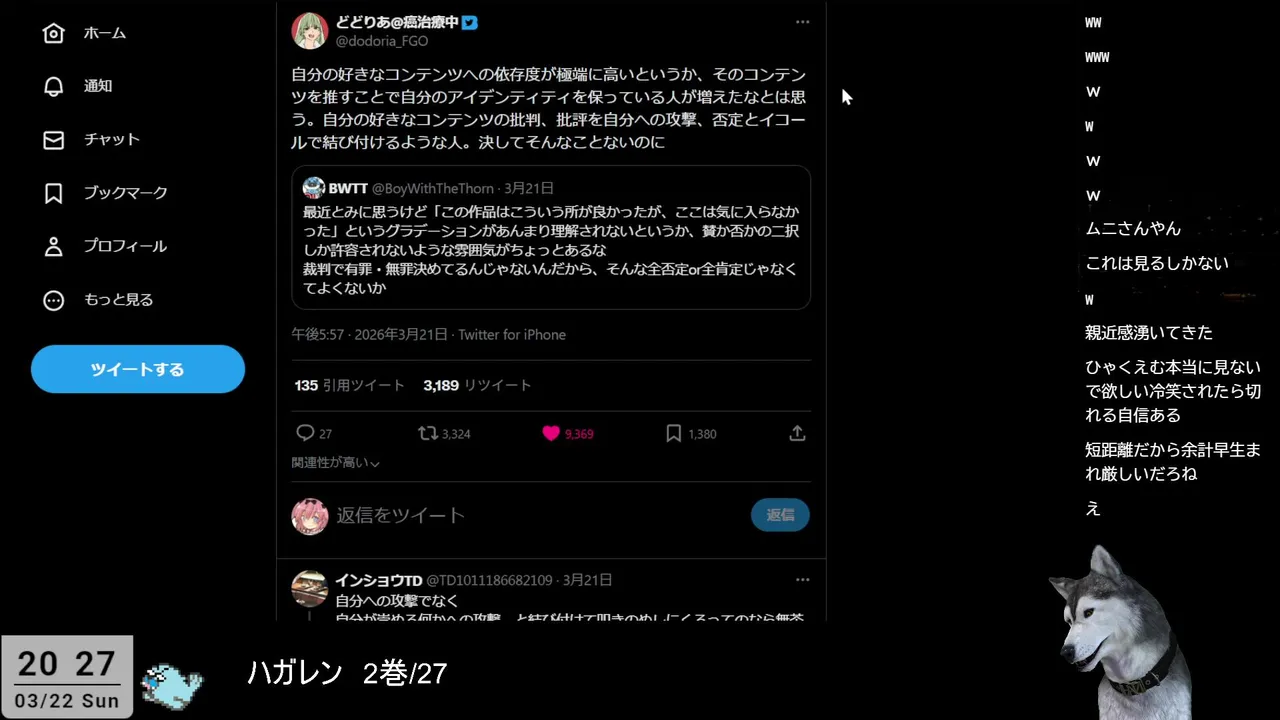View the 135 引用ツイート link
The image size is (1280, 720).
(x=349, y=385)
